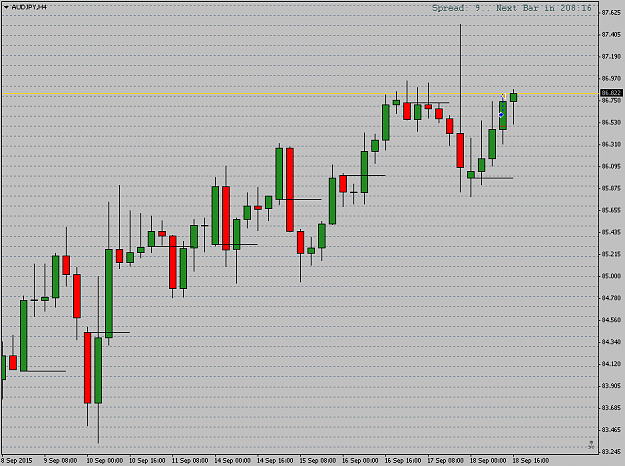
Task: Click the 87.625 price scale label
Action: 611,13
